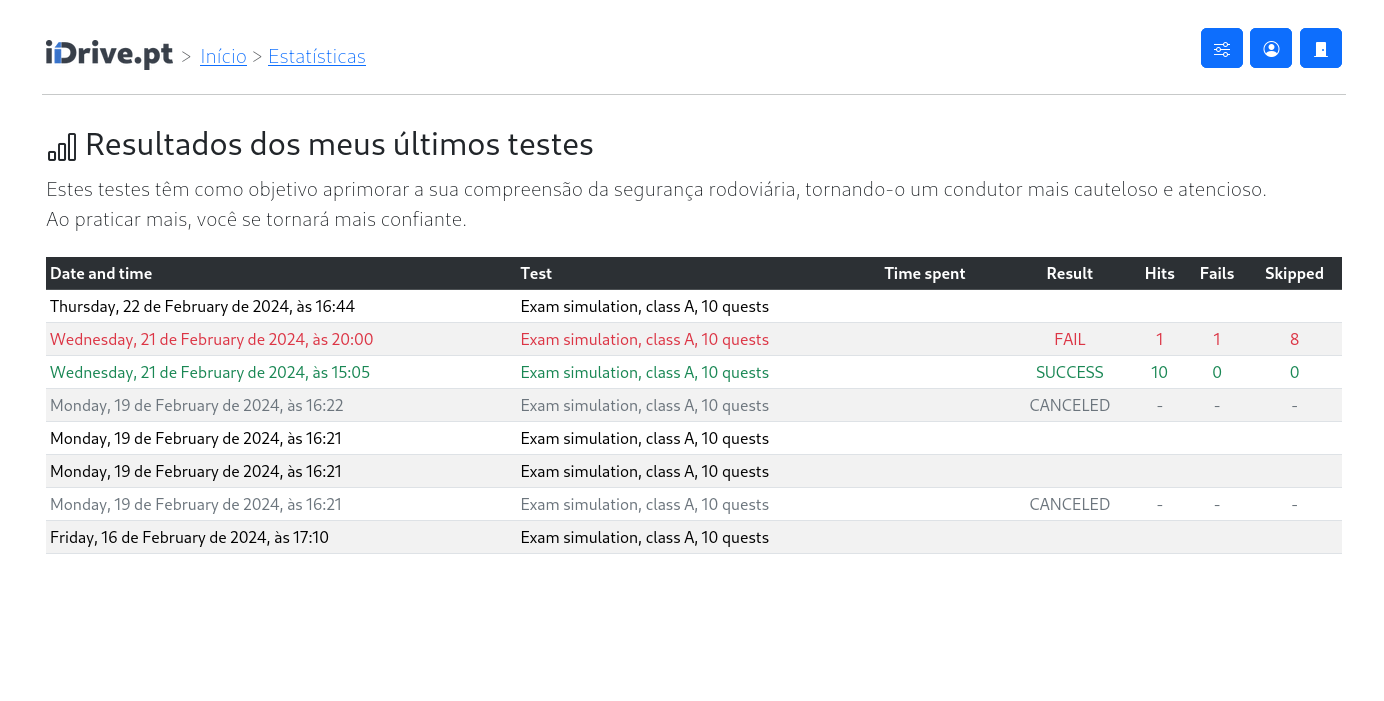Go to Início breadcrumb link
Screen dimensions: 1384x701
[223, 57]
